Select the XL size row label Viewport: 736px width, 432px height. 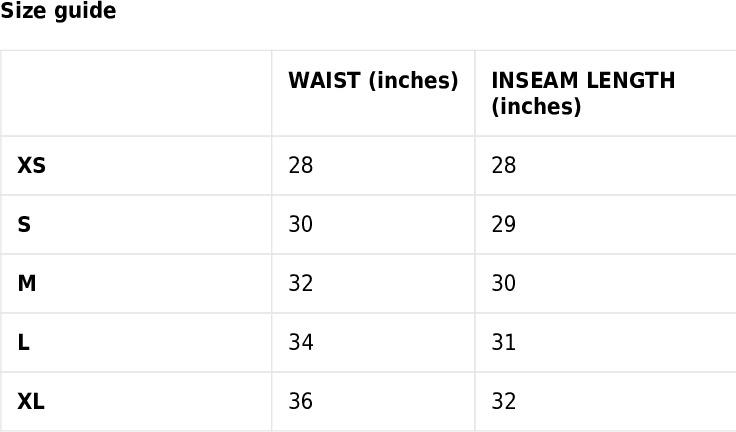(x=31, y=402)
